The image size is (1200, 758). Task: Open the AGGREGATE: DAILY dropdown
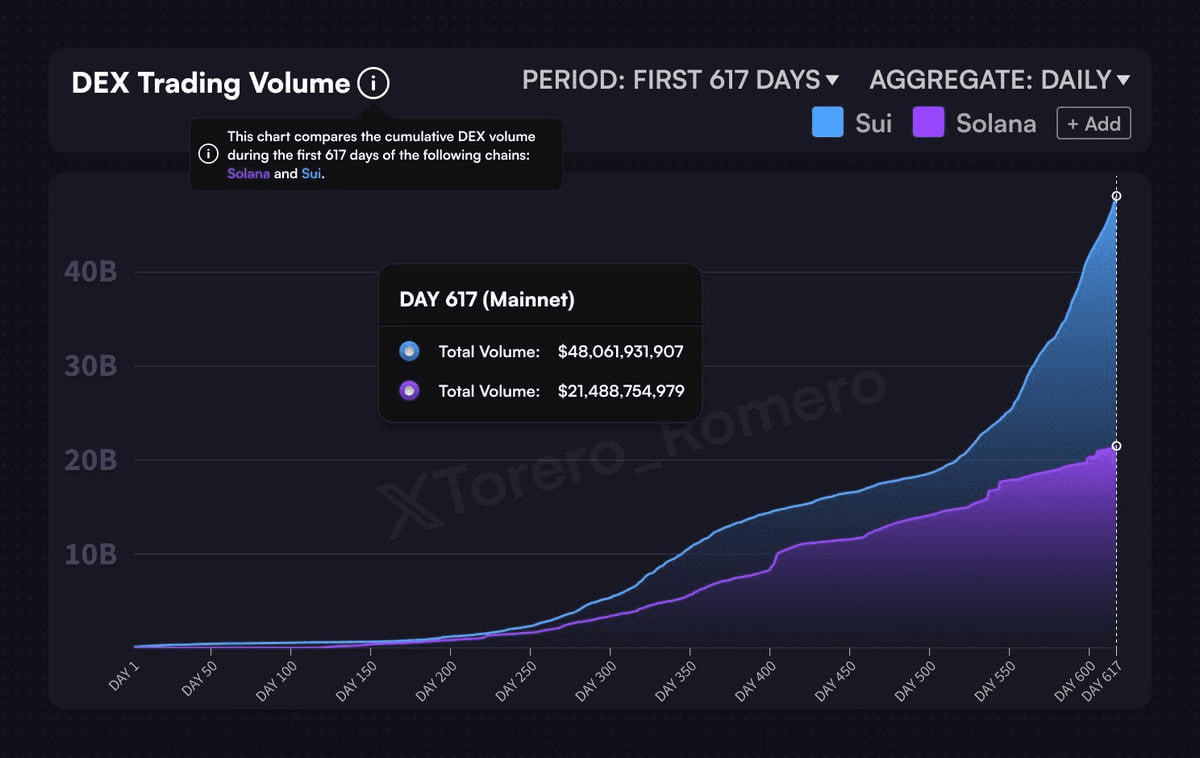pos(1000,80)
